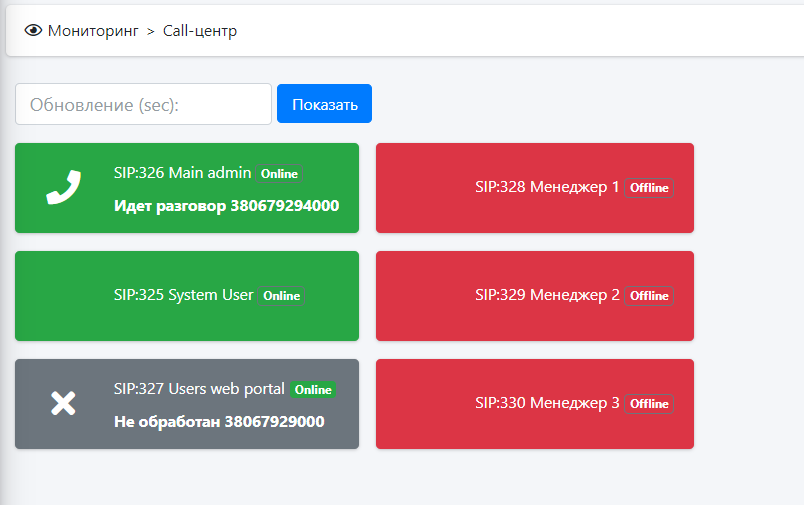Click the X cross icon on SIP:327 card
804x505 pixels.
64,404
